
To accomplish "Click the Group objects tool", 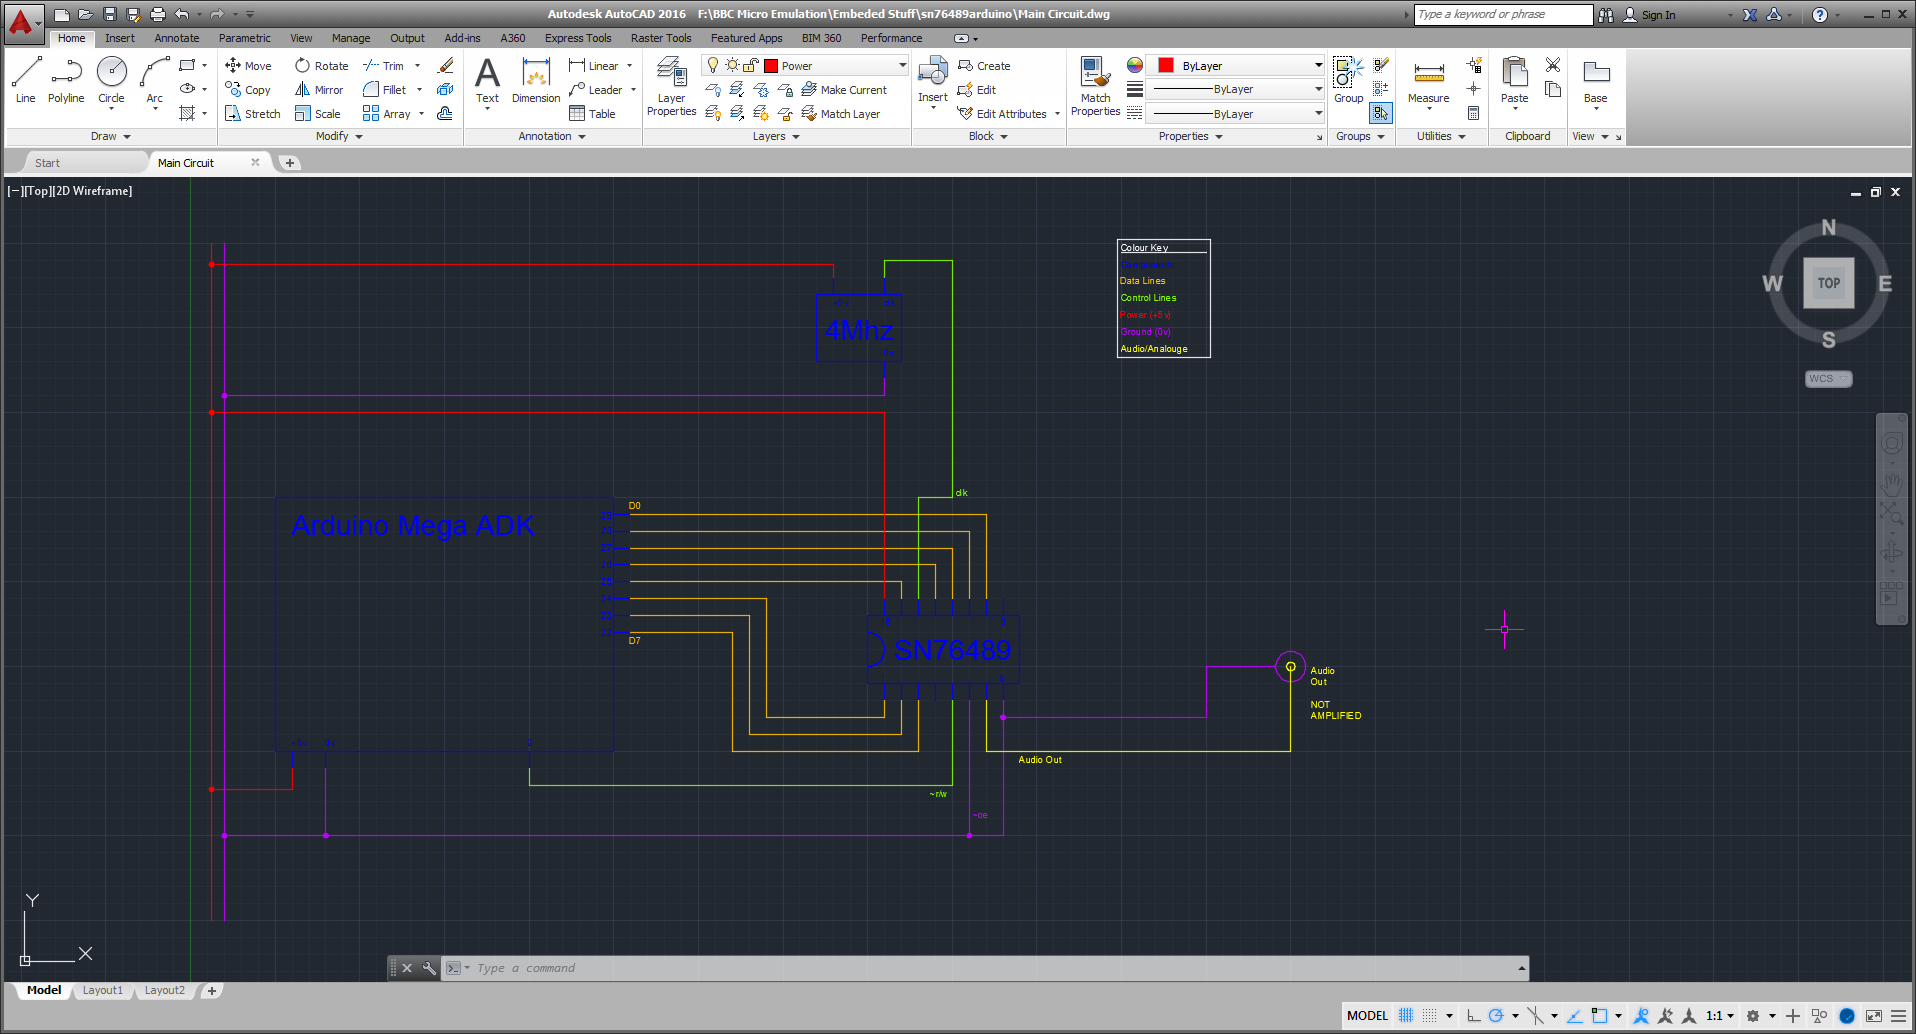I will [1348, 80].
